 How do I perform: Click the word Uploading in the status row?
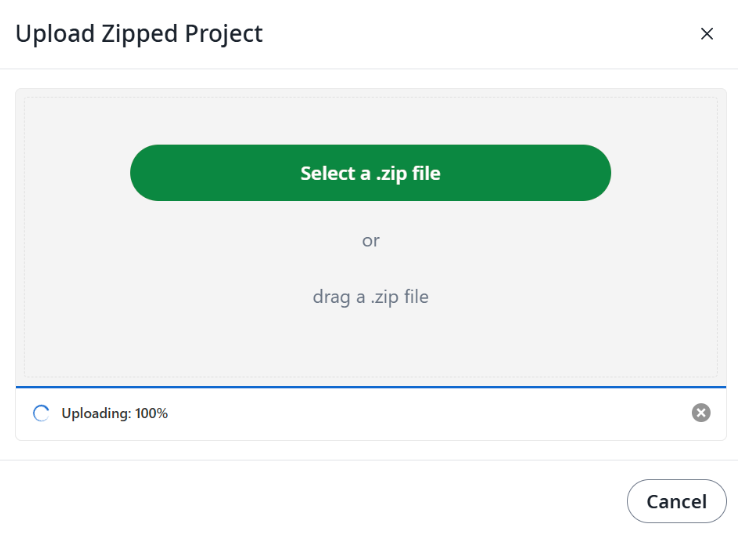96,413
